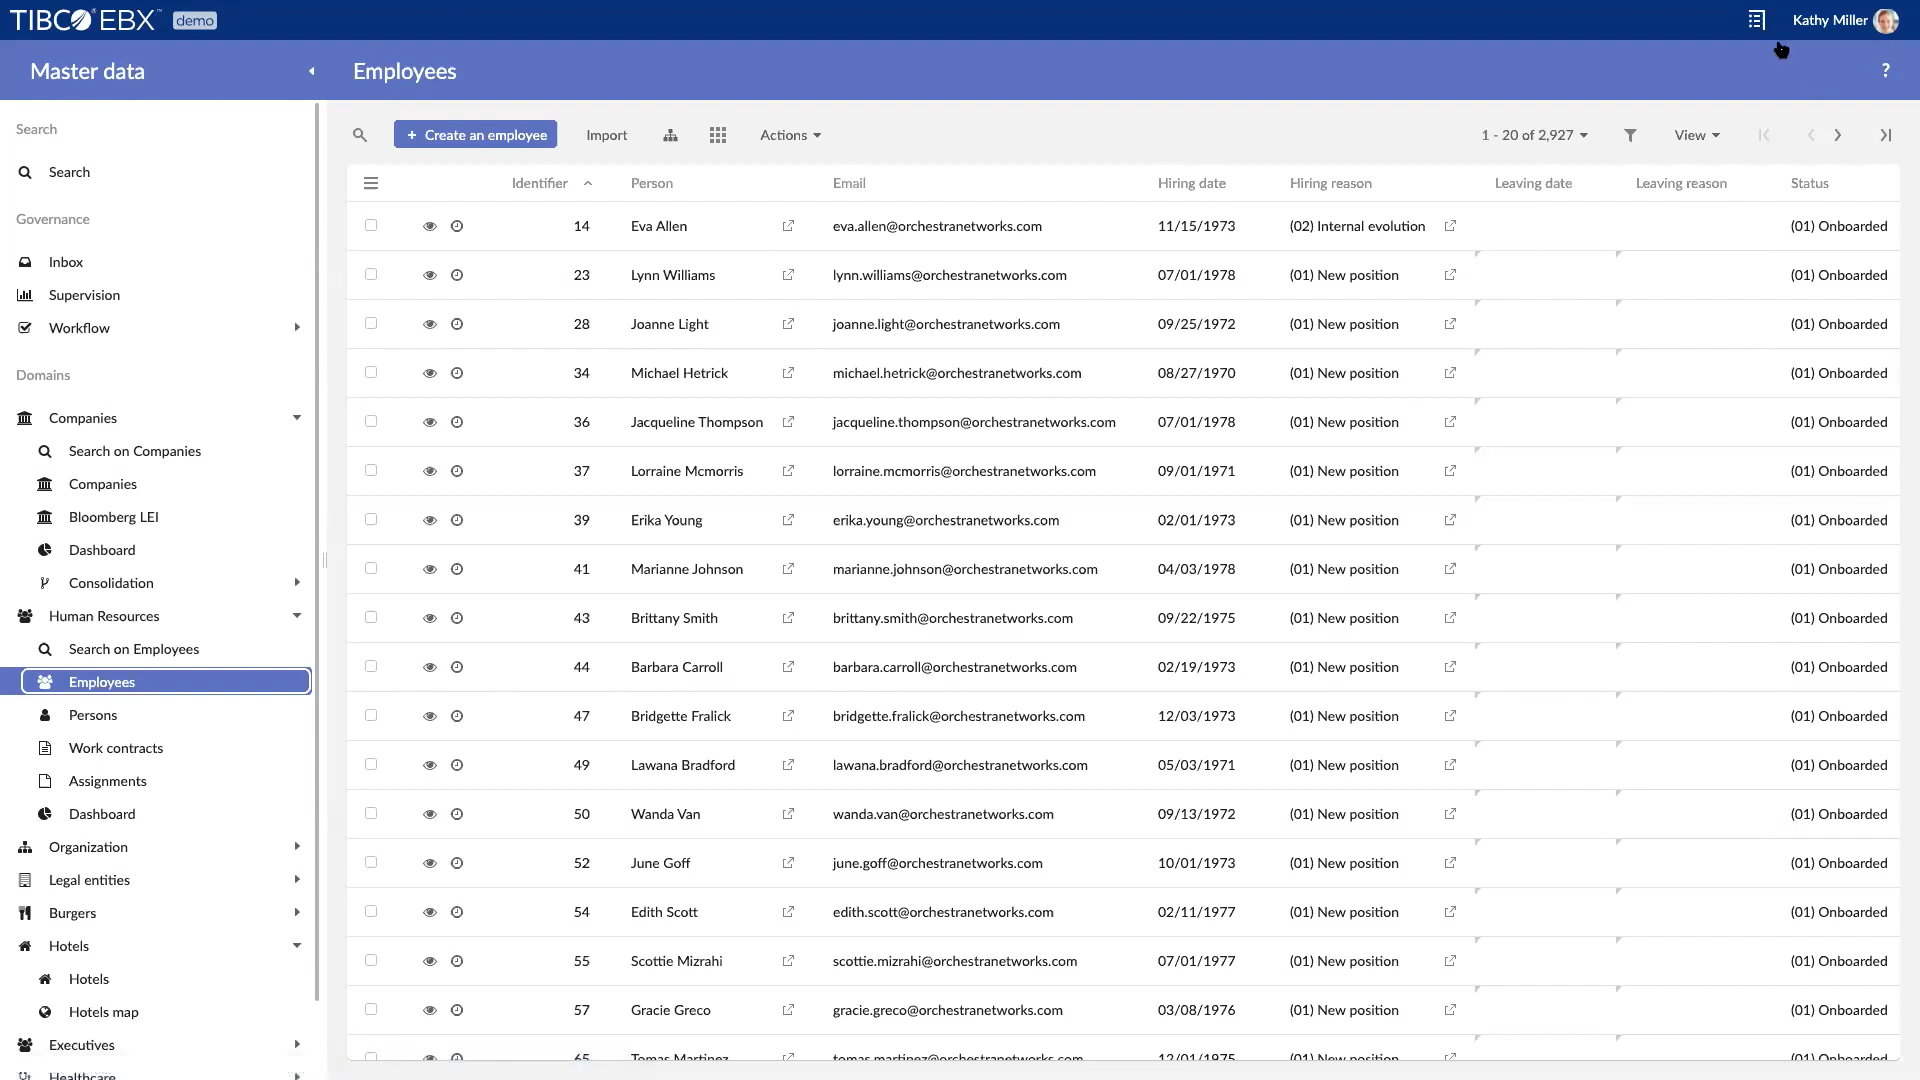Collapse the Master data navigation pane
This screenshot has height=1080, width=1920.
click(x=312, y=71)
